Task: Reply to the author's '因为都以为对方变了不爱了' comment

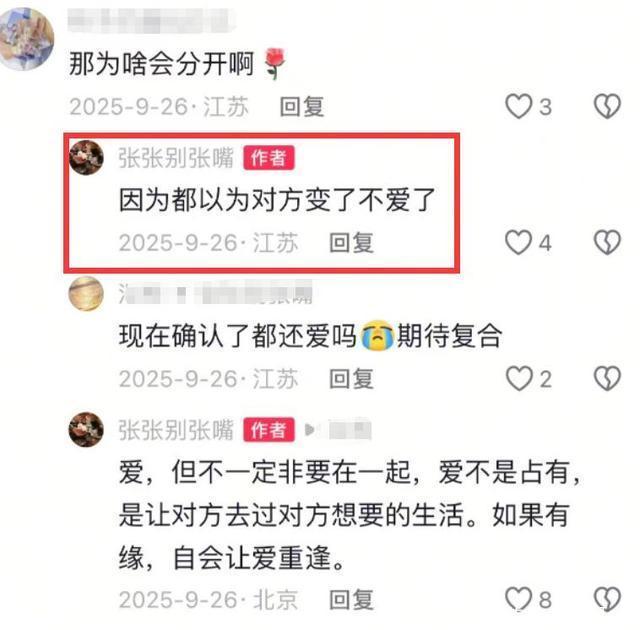Action: 351,243
